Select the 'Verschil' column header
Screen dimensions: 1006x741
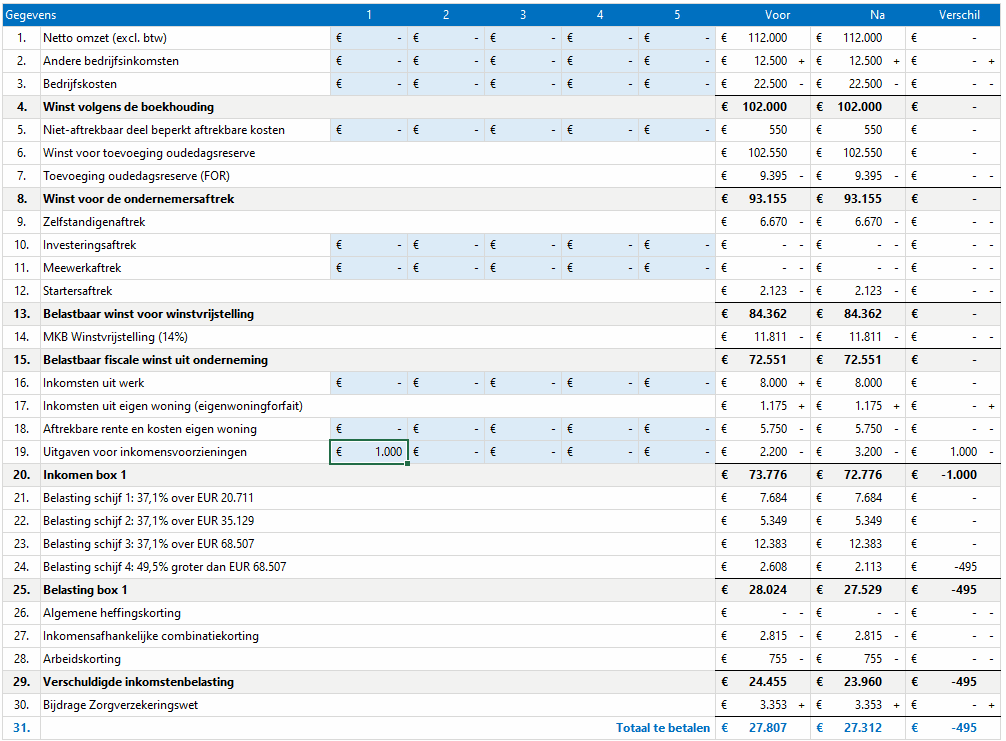click(959, 15)
